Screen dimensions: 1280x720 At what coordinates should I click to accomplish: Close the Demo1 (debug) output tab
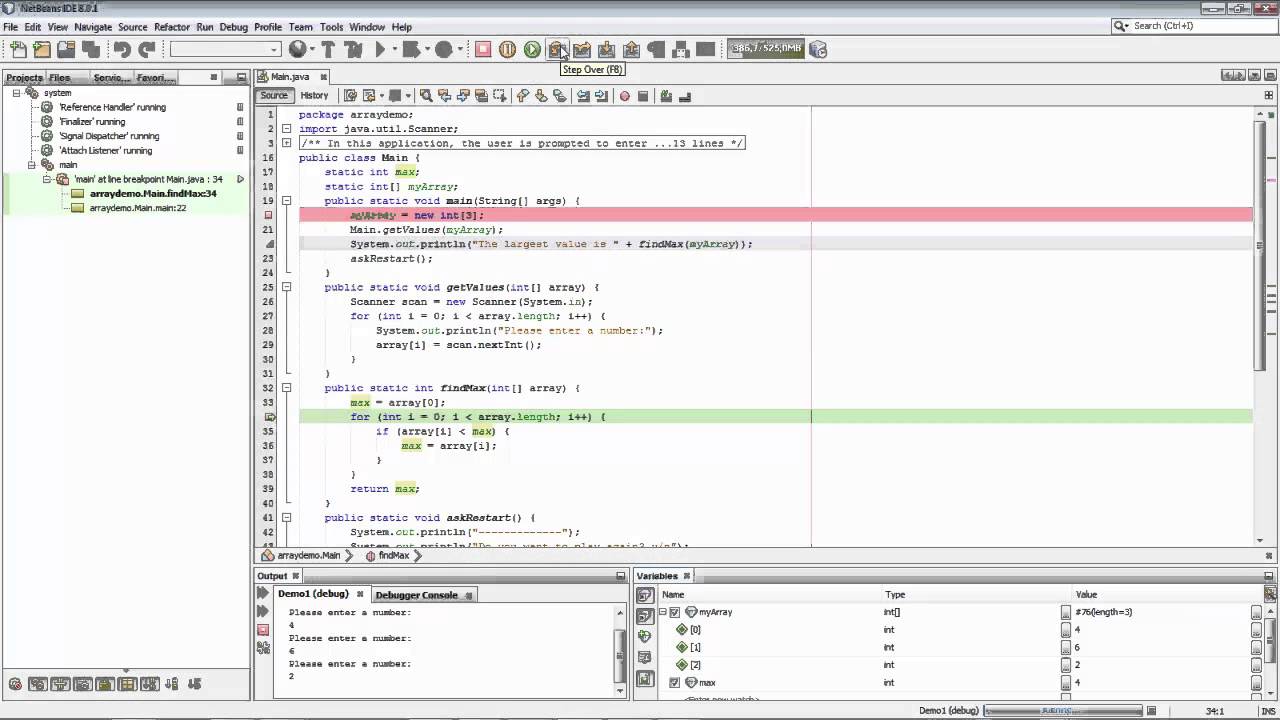360,595
